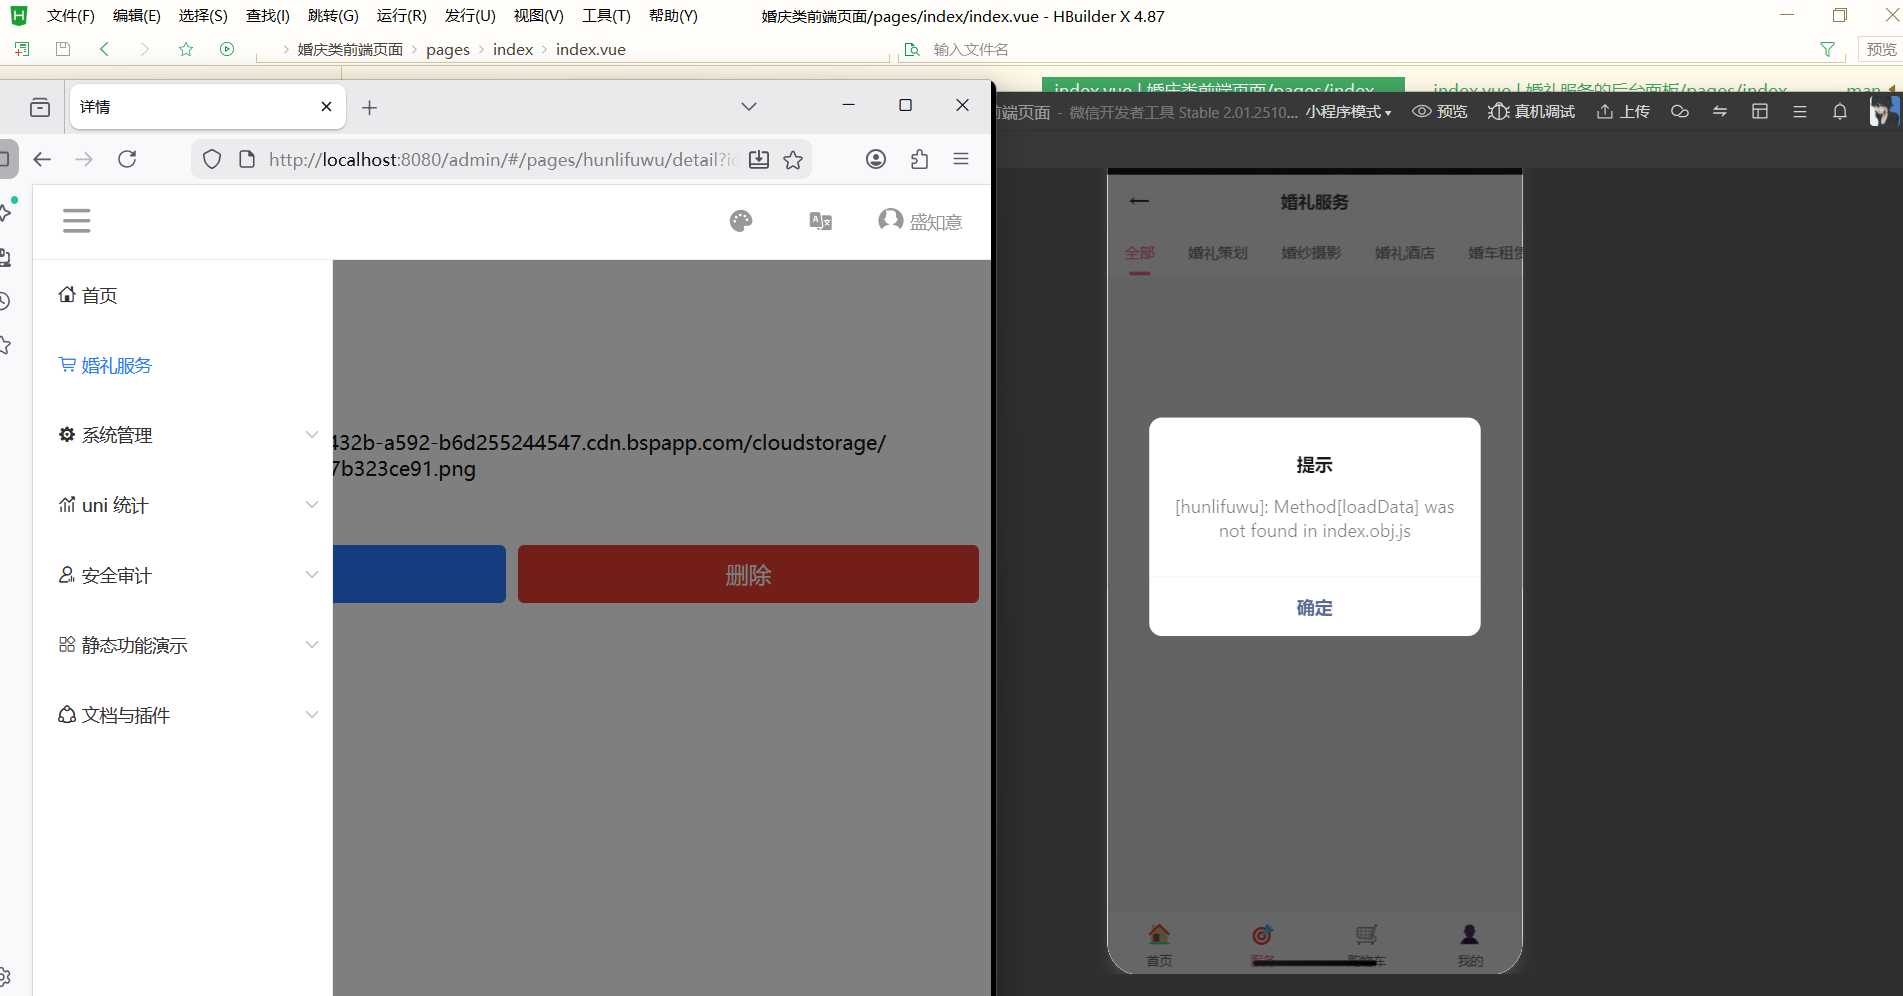Select the 全部 tab in simulator
1903x996 pixels.
point(1139,253)
